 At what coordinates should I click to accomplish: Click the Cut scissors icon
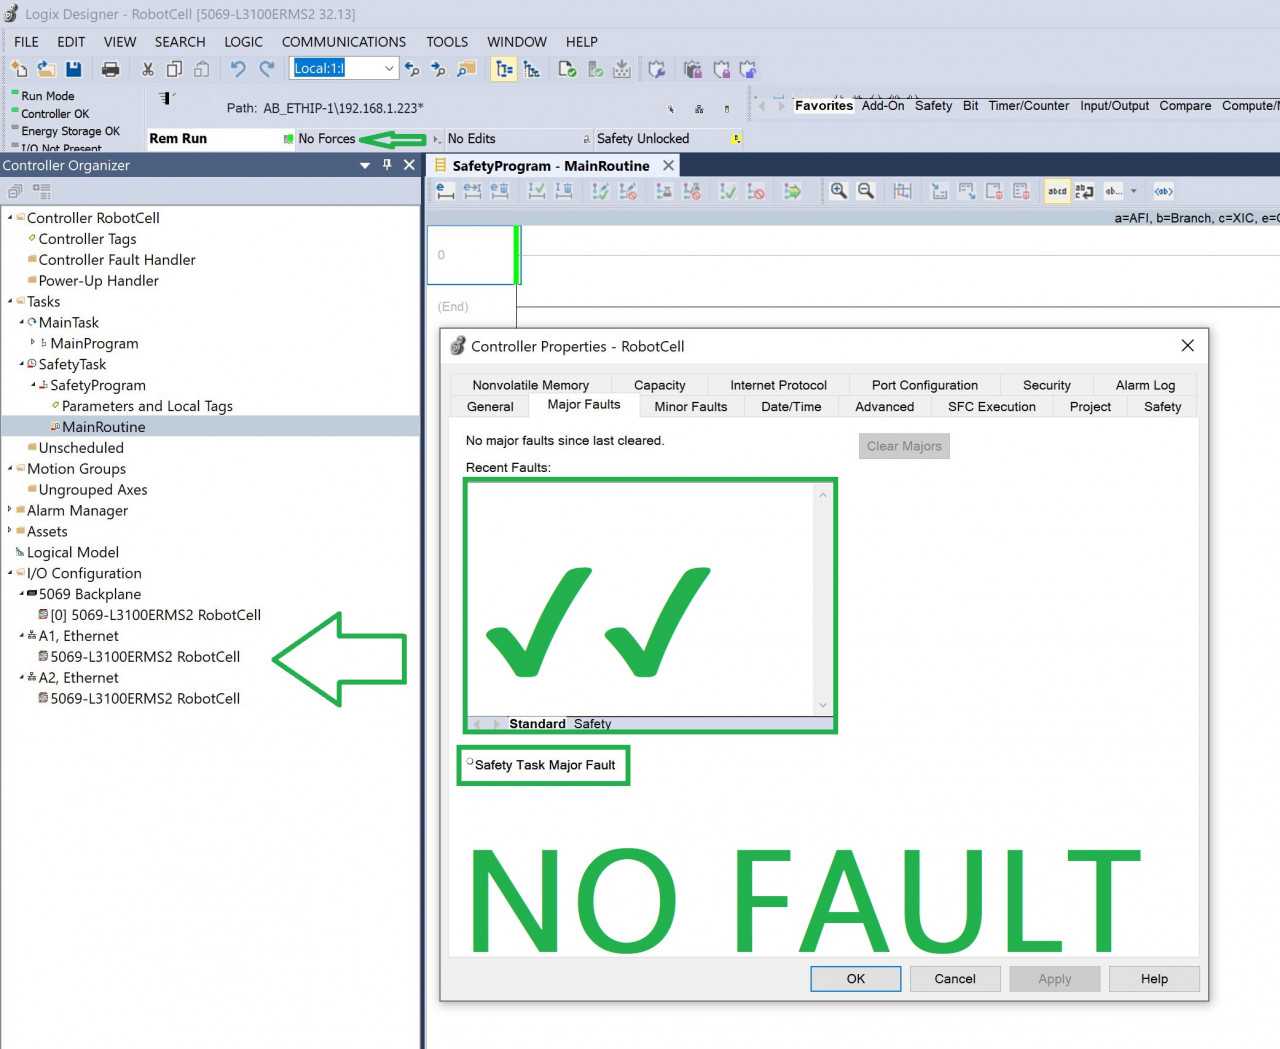148,69
